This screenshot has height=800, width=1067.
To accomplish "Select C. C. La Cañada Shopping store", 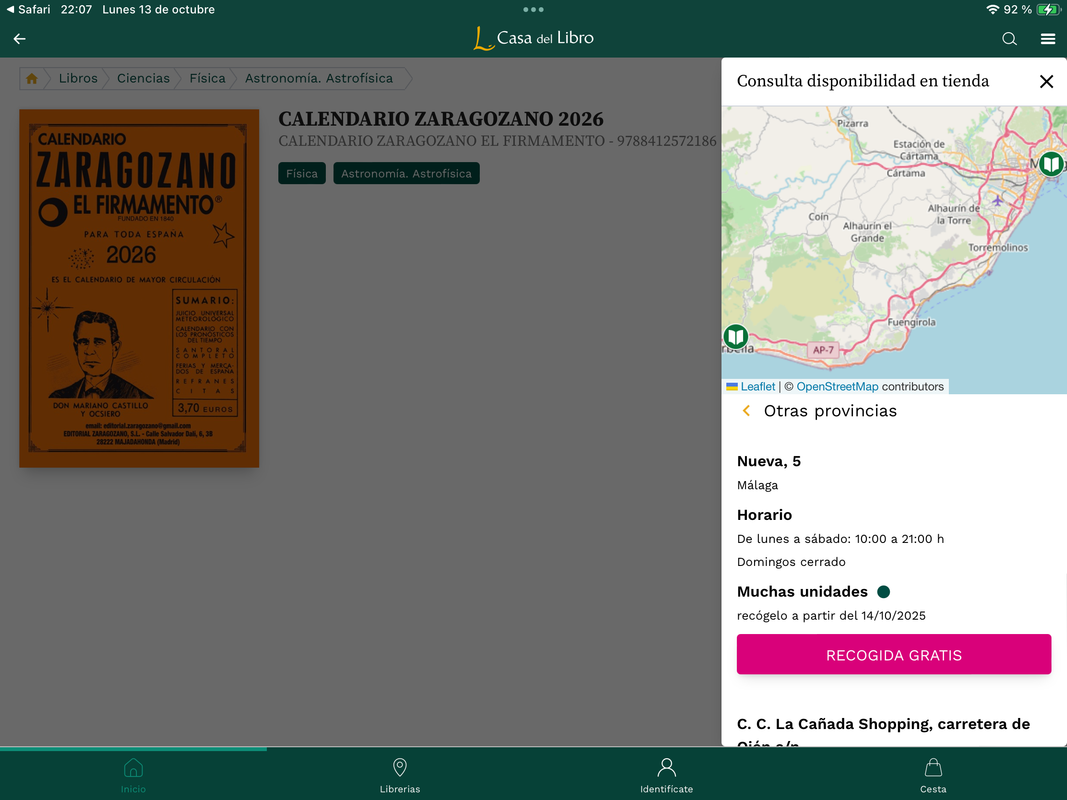I will [x=883, y=731].
